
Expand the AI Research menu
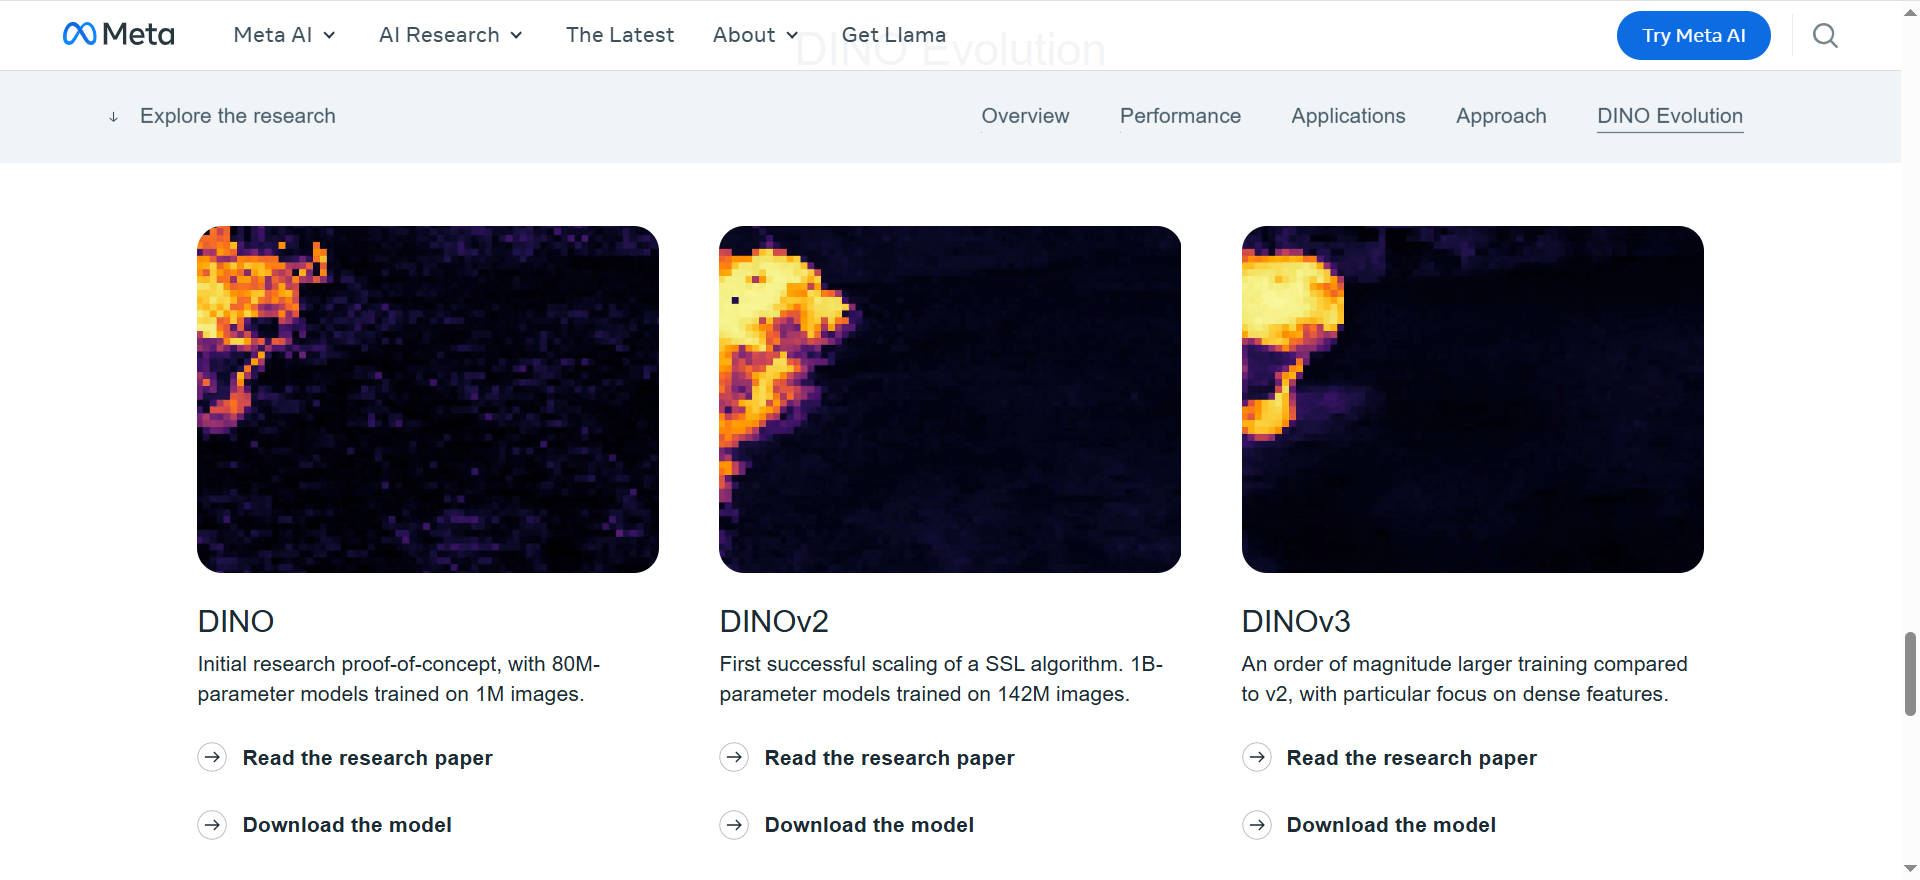451,35
